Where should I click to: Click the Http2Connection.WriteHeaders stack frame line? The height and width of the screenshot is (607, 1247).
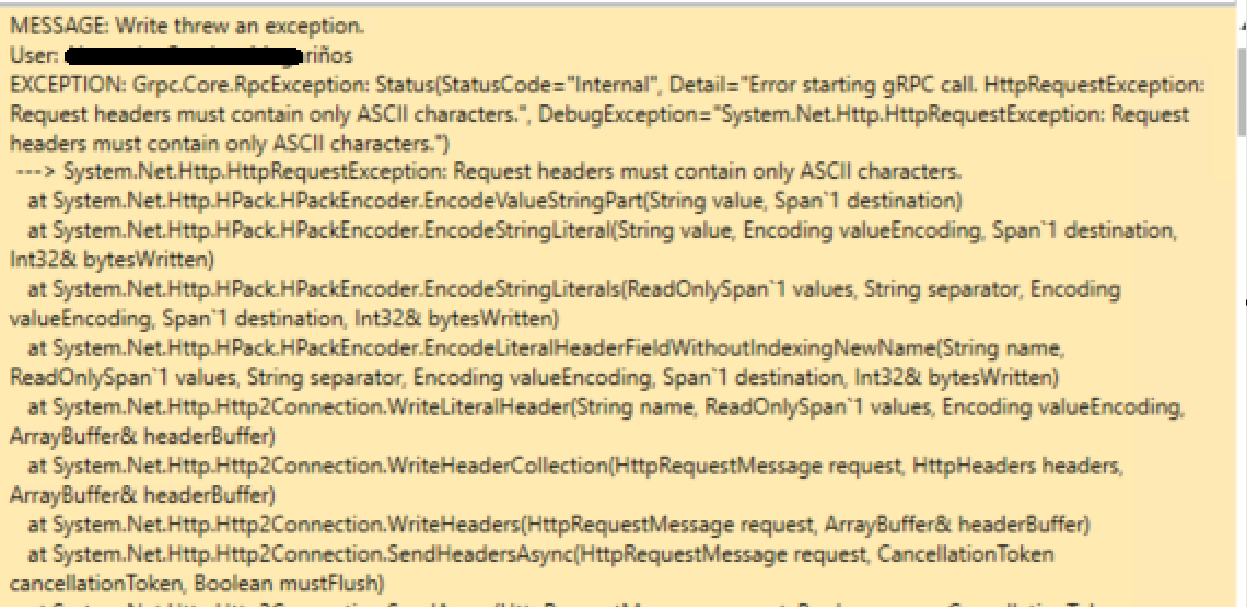560,526
